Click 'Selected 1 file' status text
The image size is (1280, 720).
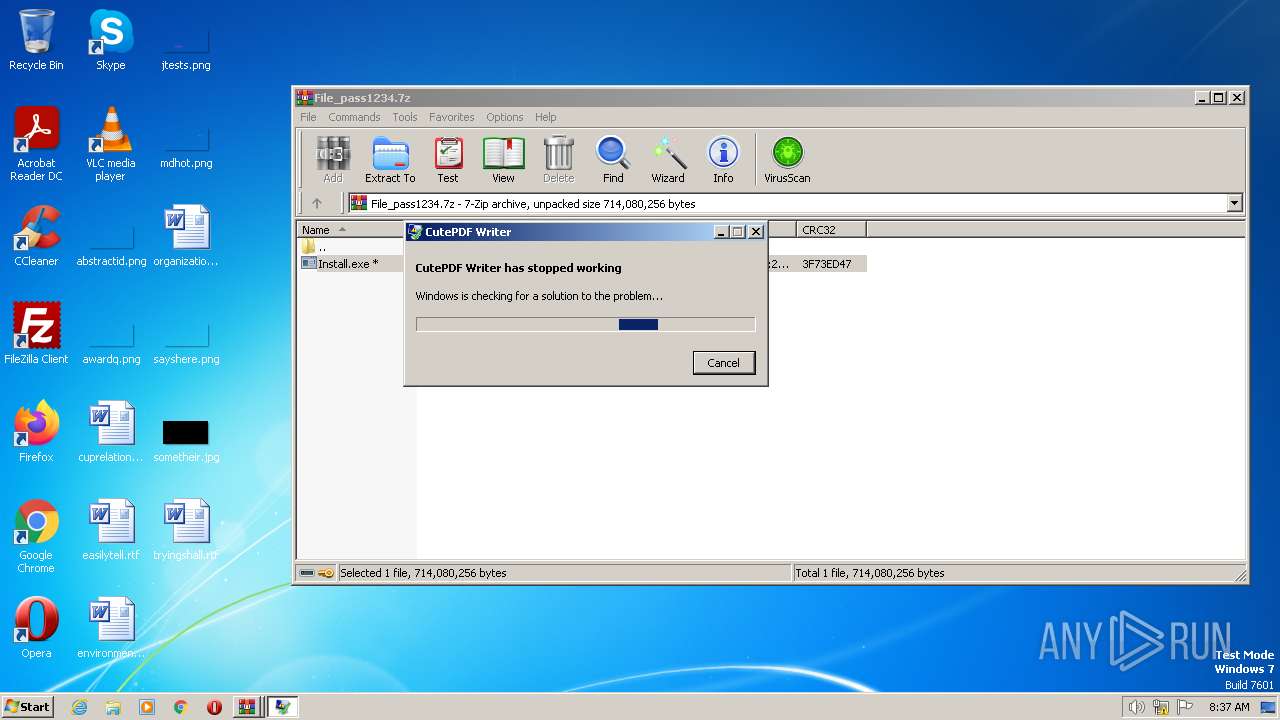click(x=423, y=573)
